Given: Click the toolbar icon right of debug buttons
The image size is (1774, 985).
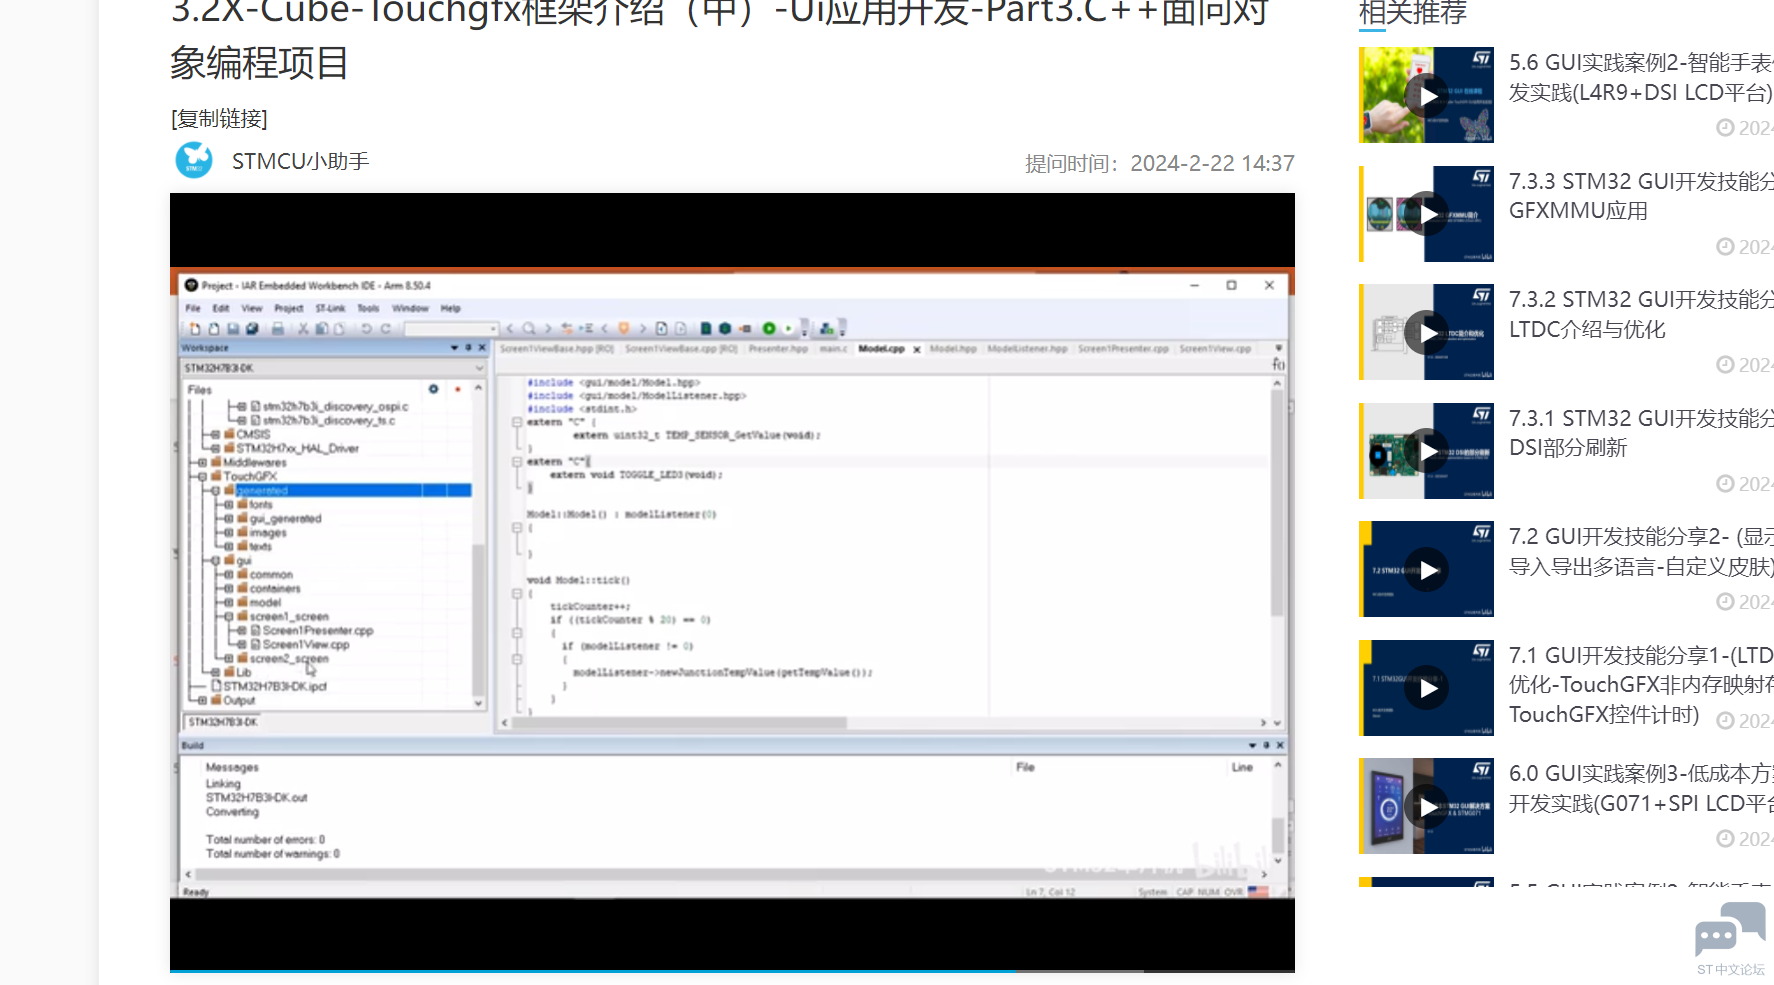Looking at the screenshot, I should coord(826,328).
